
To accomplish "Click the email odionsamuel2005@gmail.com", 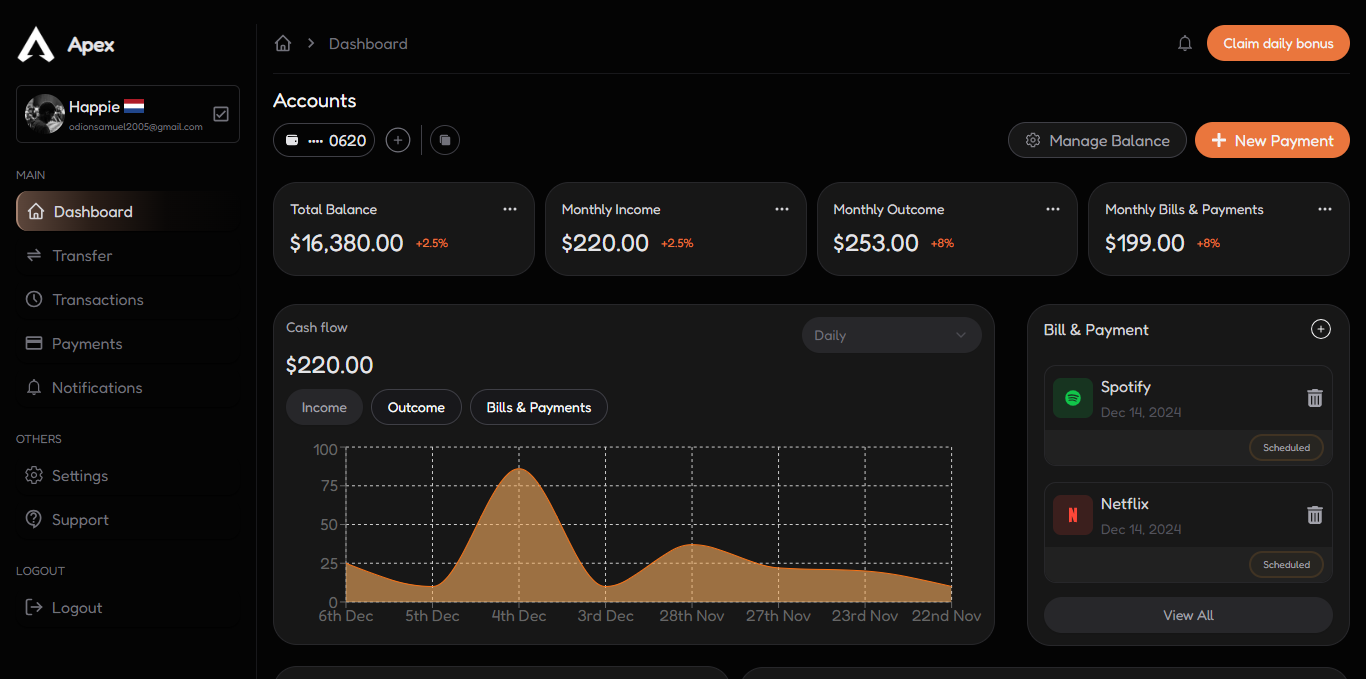I will tap(136, 127).
